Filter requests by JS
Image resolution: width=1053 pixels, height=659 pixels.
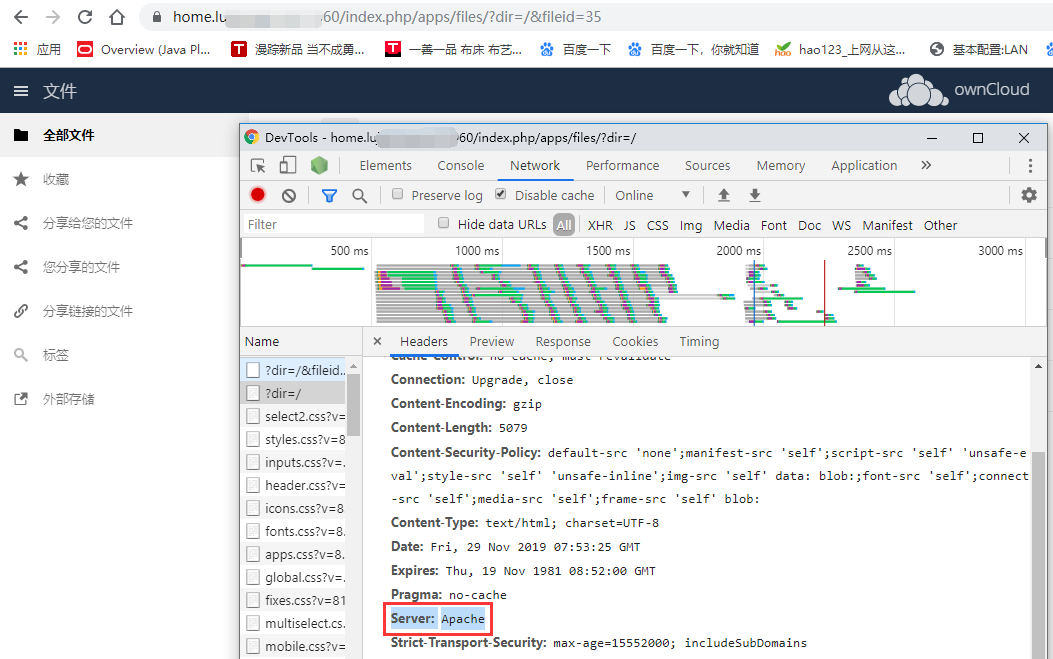(x=629, y=225)
